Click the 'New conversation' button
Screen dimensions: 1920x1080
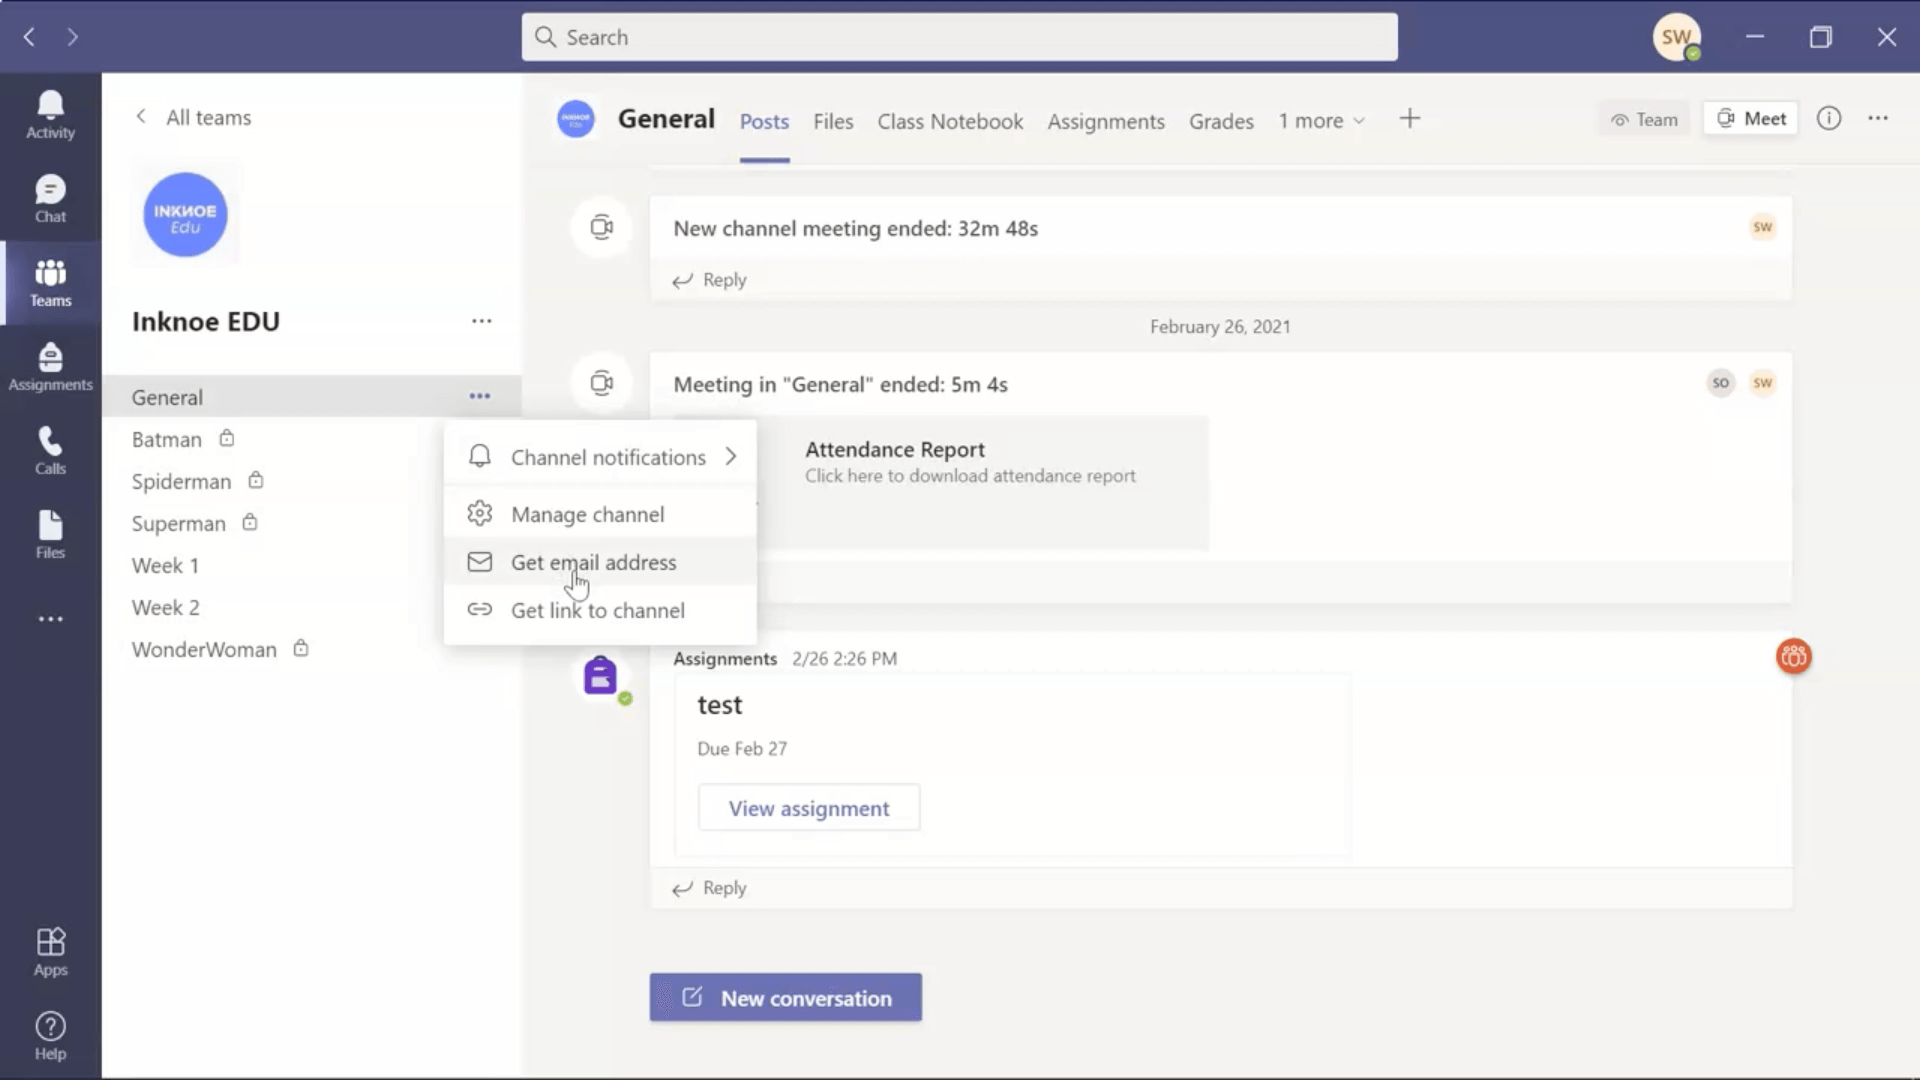786,998
